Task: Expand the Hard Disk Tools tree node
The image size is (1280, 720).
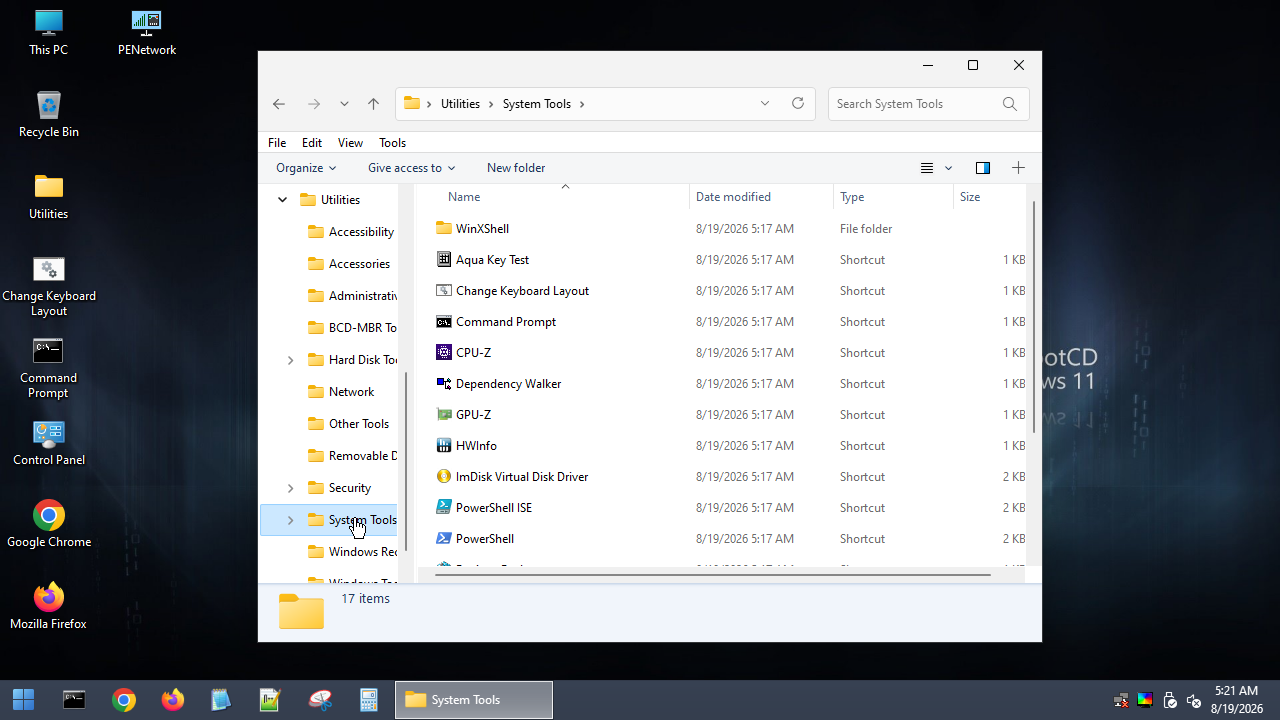Action: [290, 360]
